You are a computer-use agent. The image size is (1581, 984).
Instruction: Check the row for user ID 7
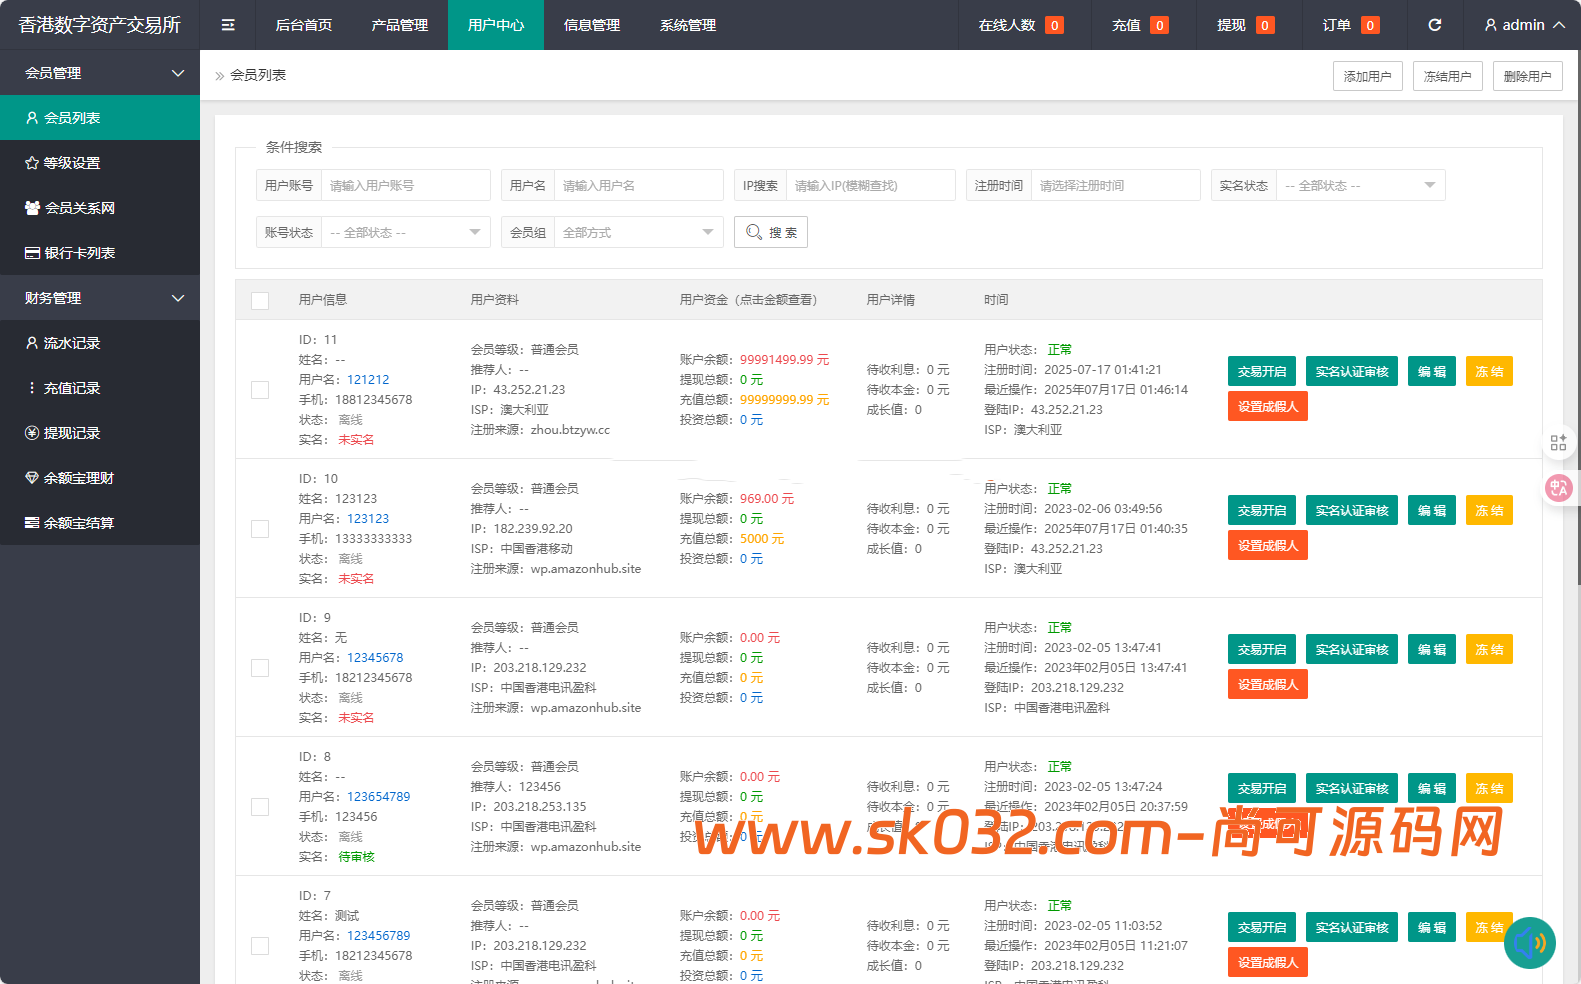260,946
